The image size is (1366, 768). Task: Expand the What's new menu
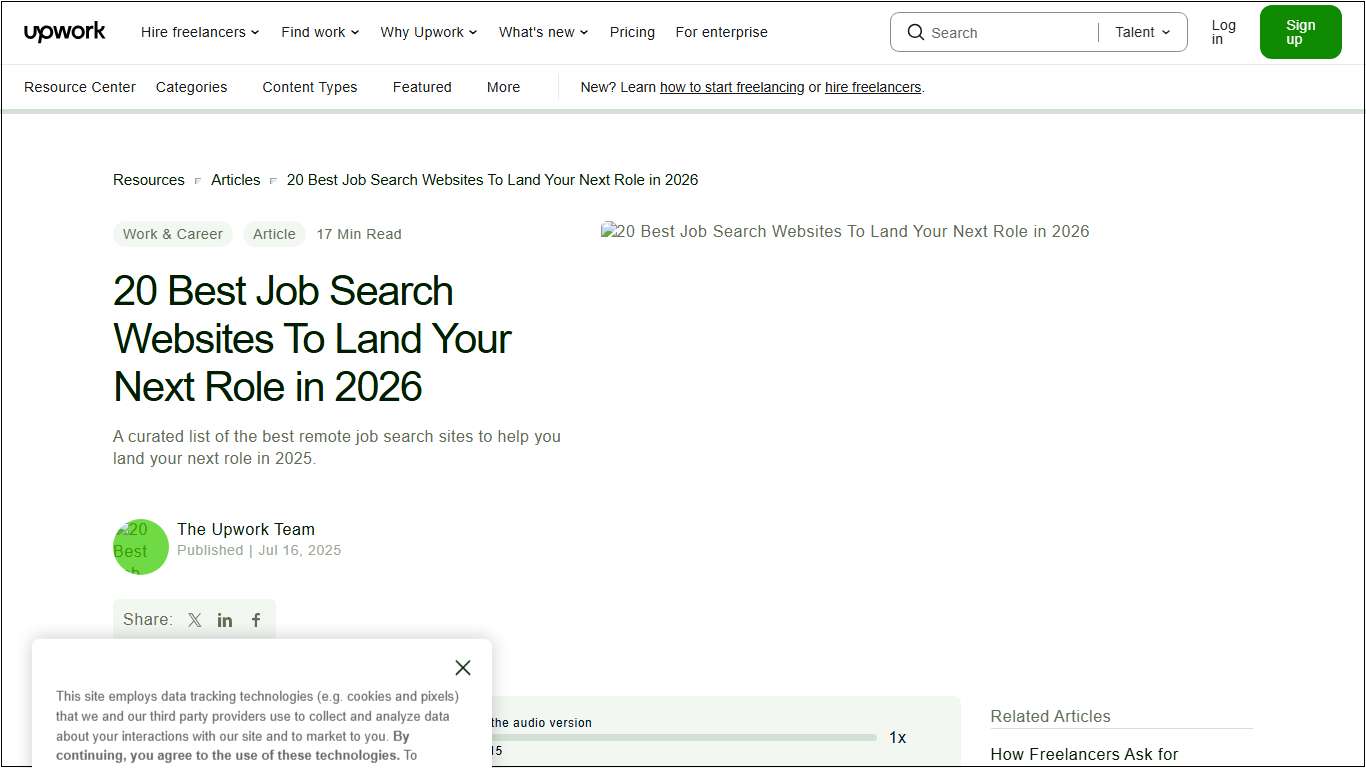tap(542, 32)
